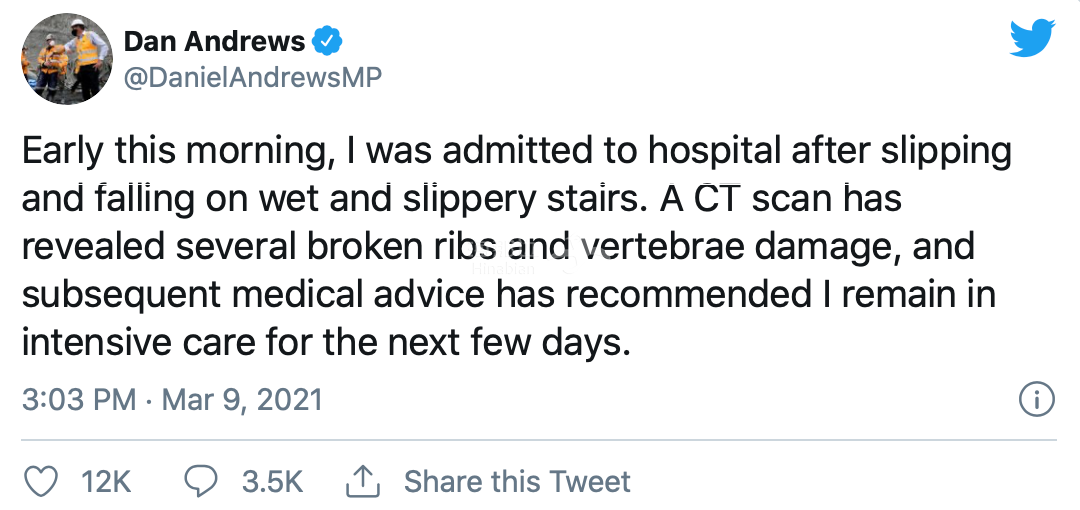Click the phrase "broken ribs" in the tweet
Screen dimensions: 1080x510
tap(385, 247)
